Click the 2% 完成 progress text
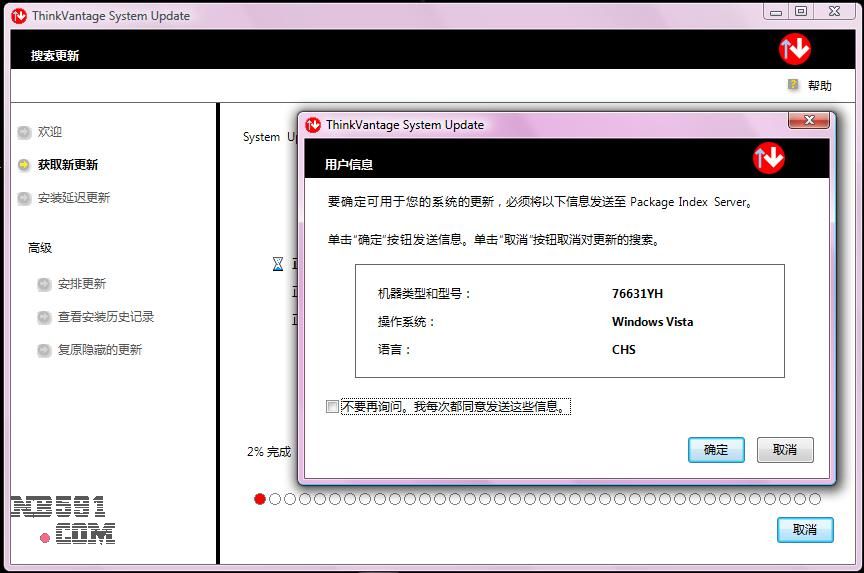Screen dimensions: 864x573 tap(269, 452)
